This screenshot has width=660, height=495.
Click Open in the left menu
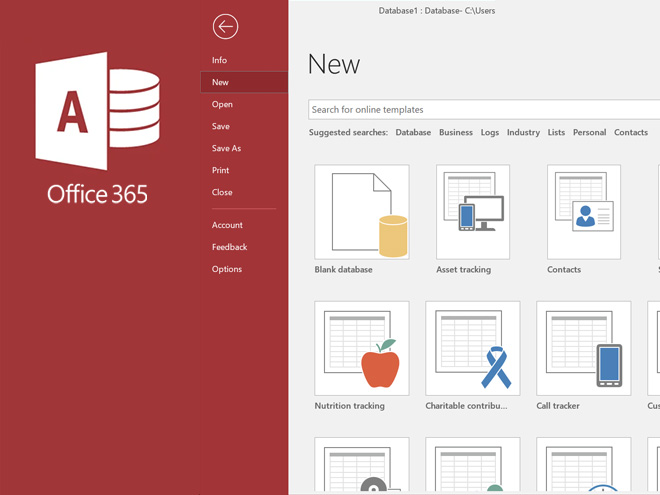pos(222,105)
